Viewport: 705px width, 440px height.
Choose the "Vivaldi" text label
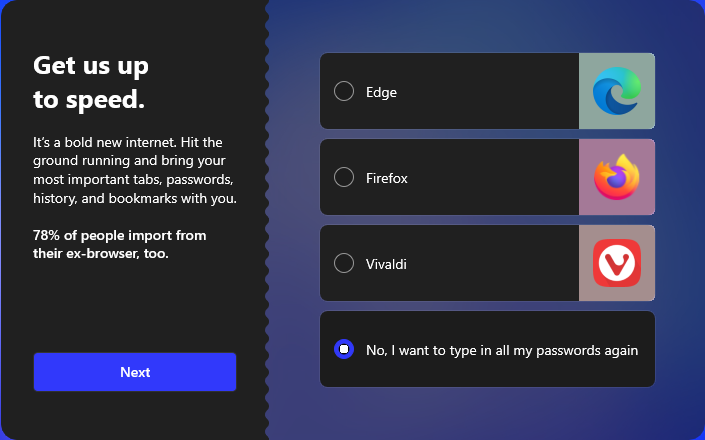[x=386, y=264]
